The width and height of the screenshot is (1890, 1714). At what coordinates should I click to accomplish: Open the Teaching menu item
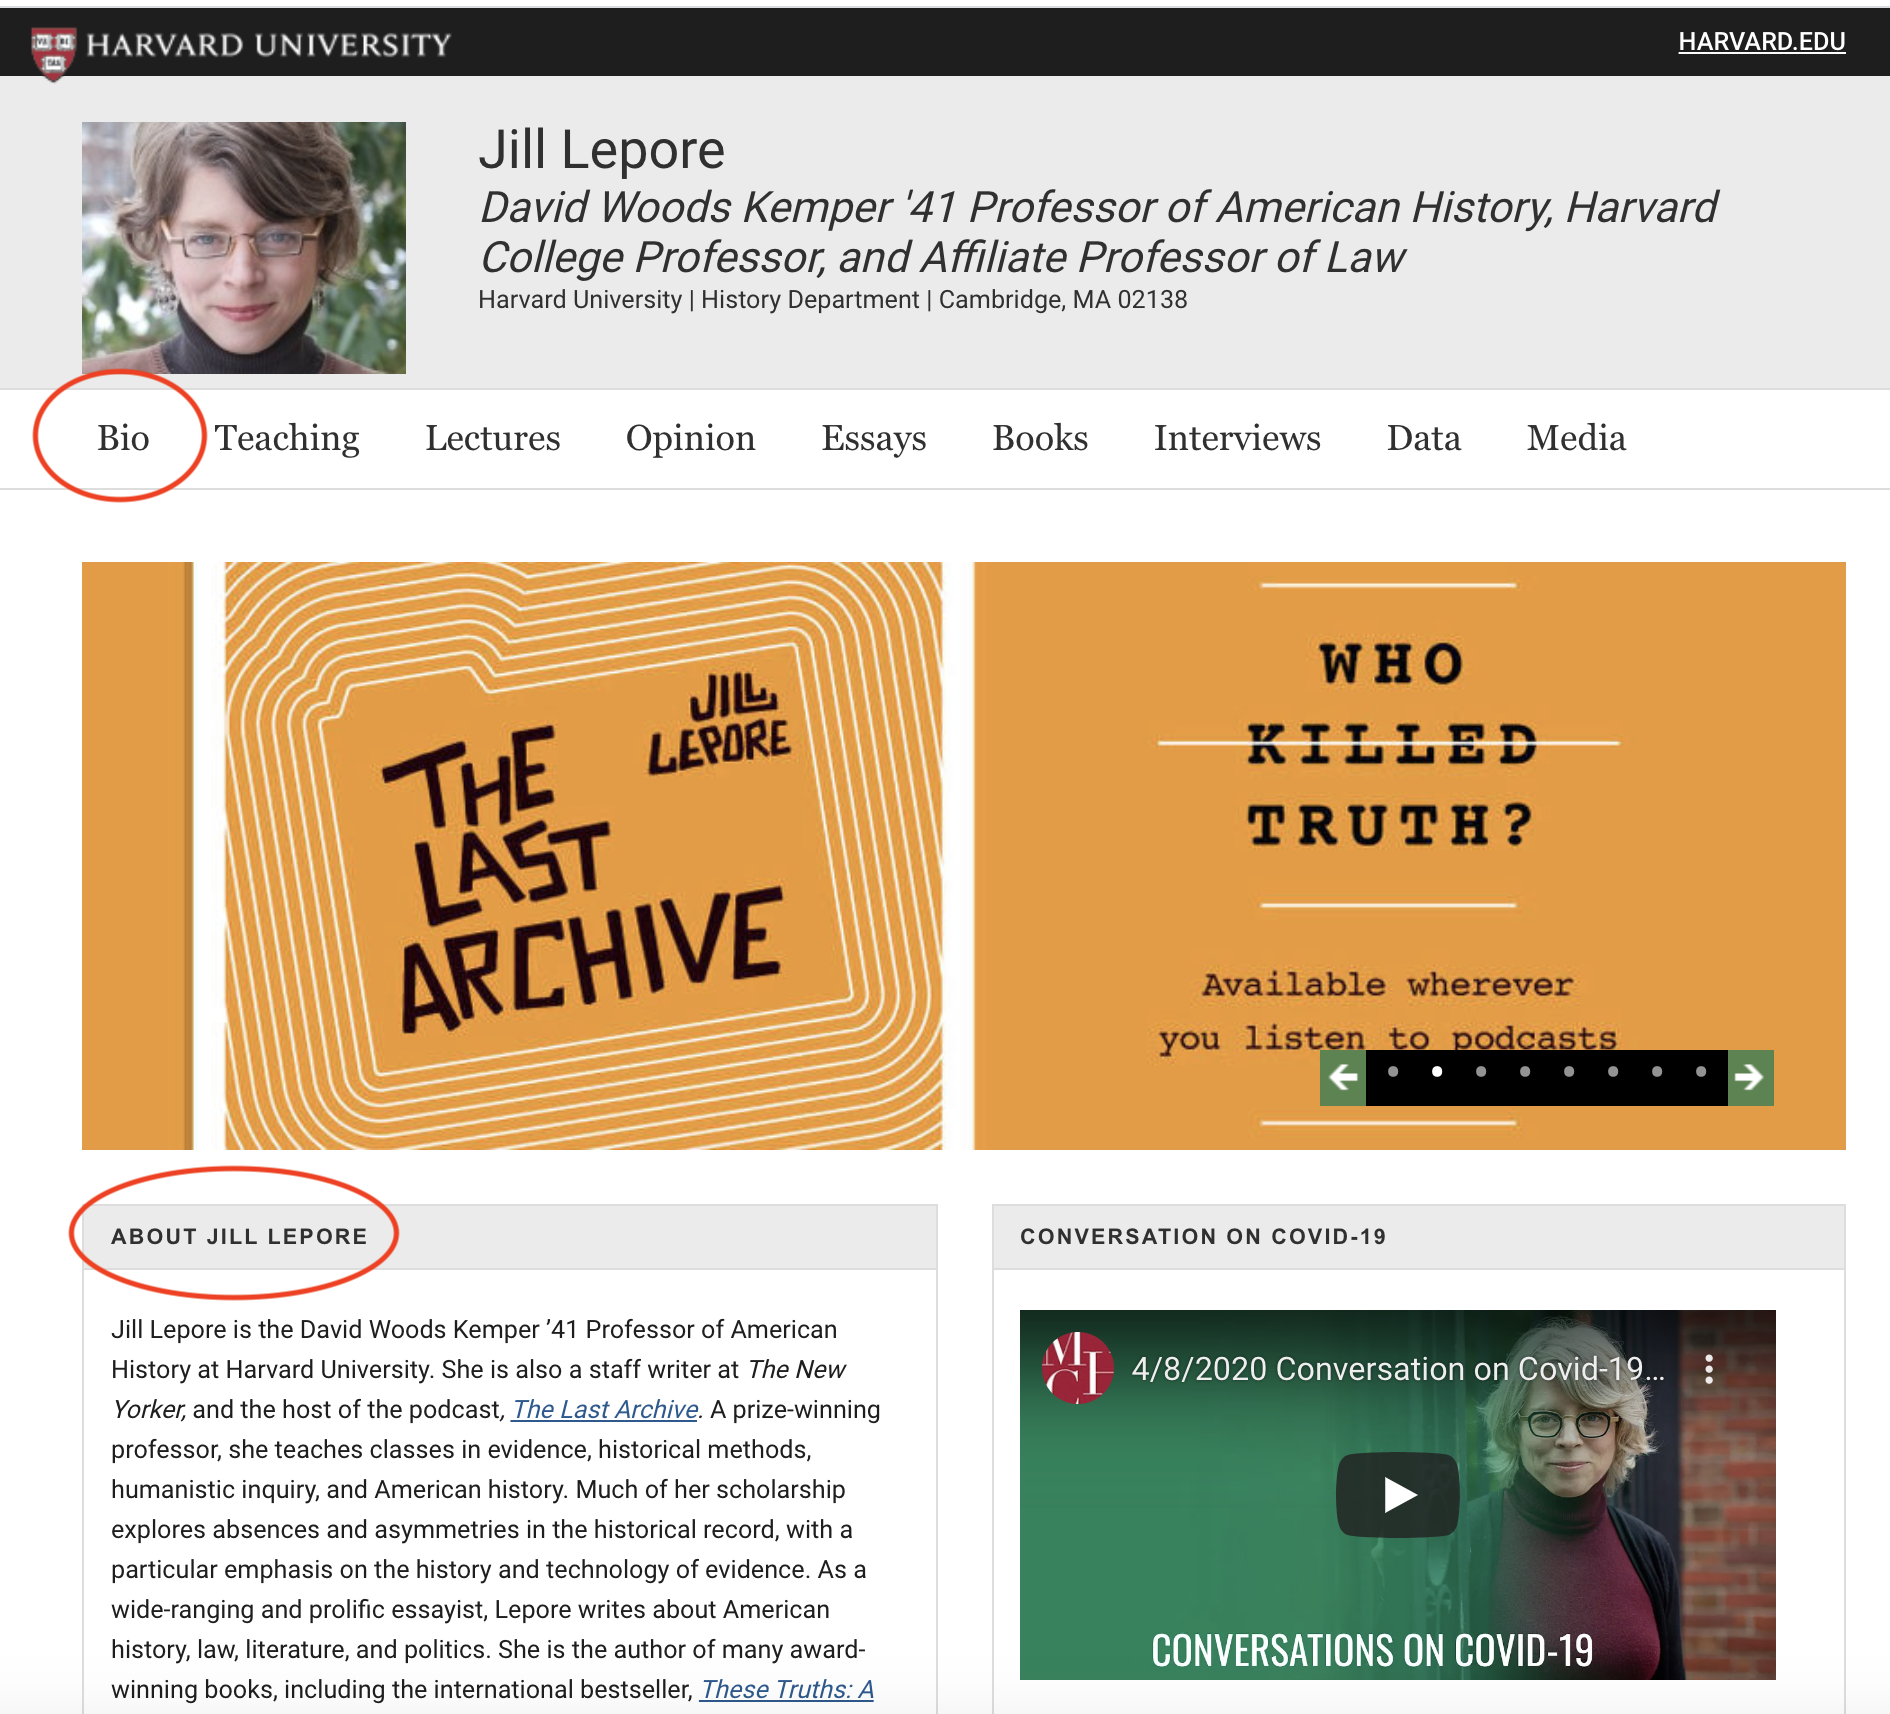(287, 438)
